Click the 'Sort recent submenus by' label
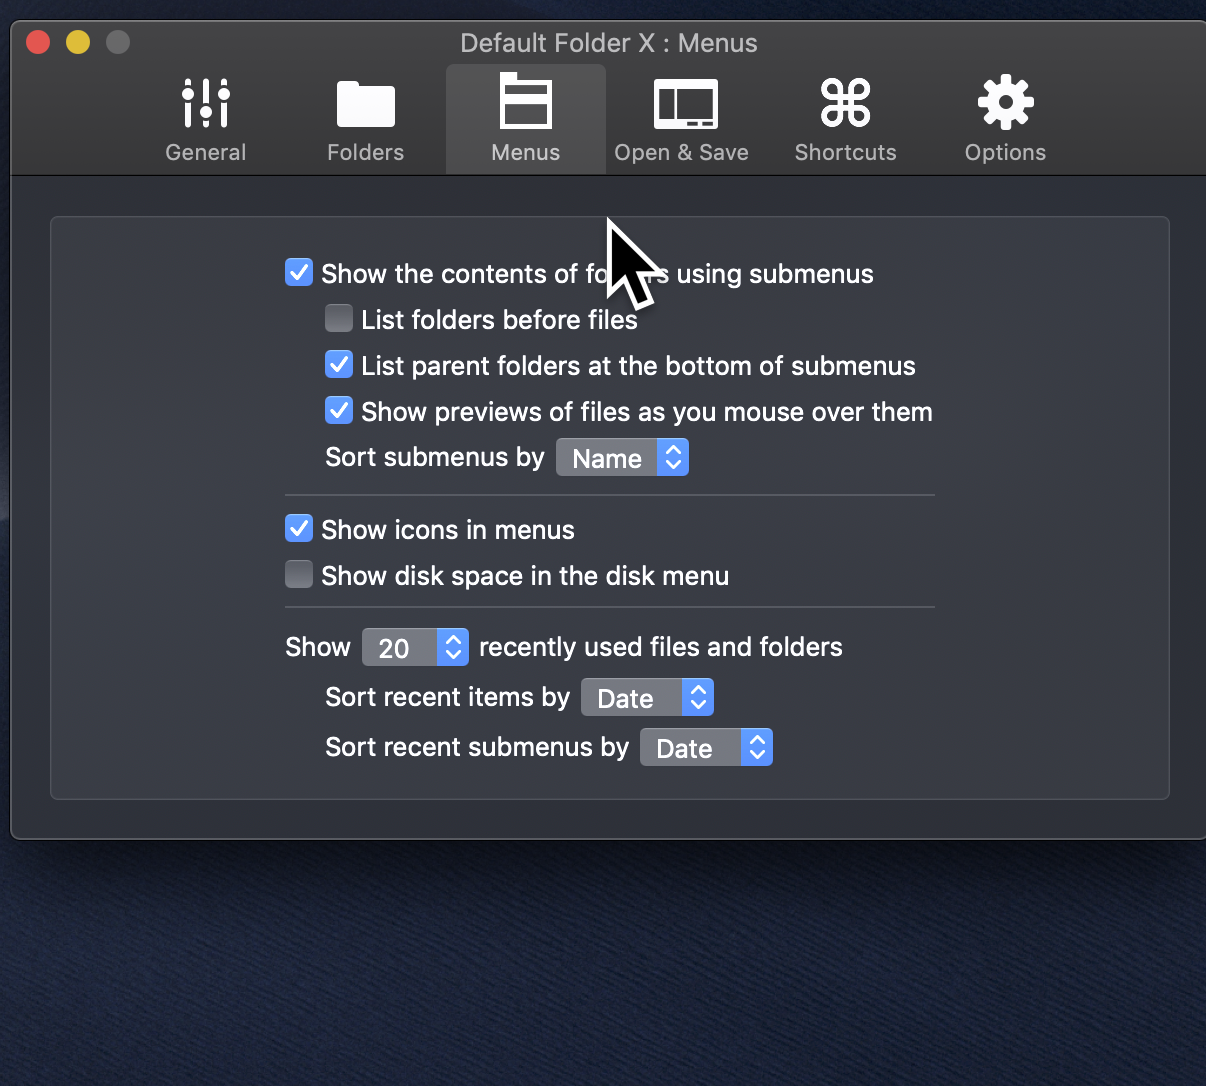Screen dimensions: 1206x1086 (477, 747)
